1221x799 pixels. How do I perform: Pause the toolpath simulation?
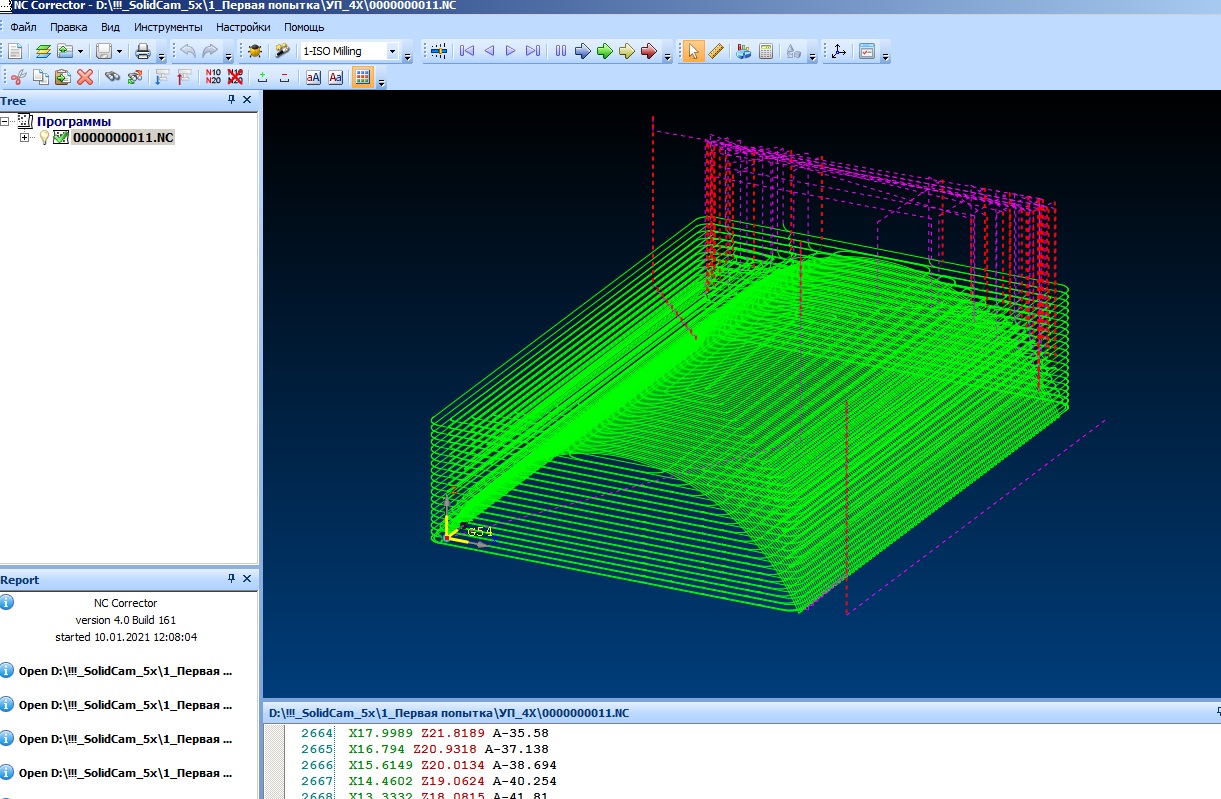560,51
